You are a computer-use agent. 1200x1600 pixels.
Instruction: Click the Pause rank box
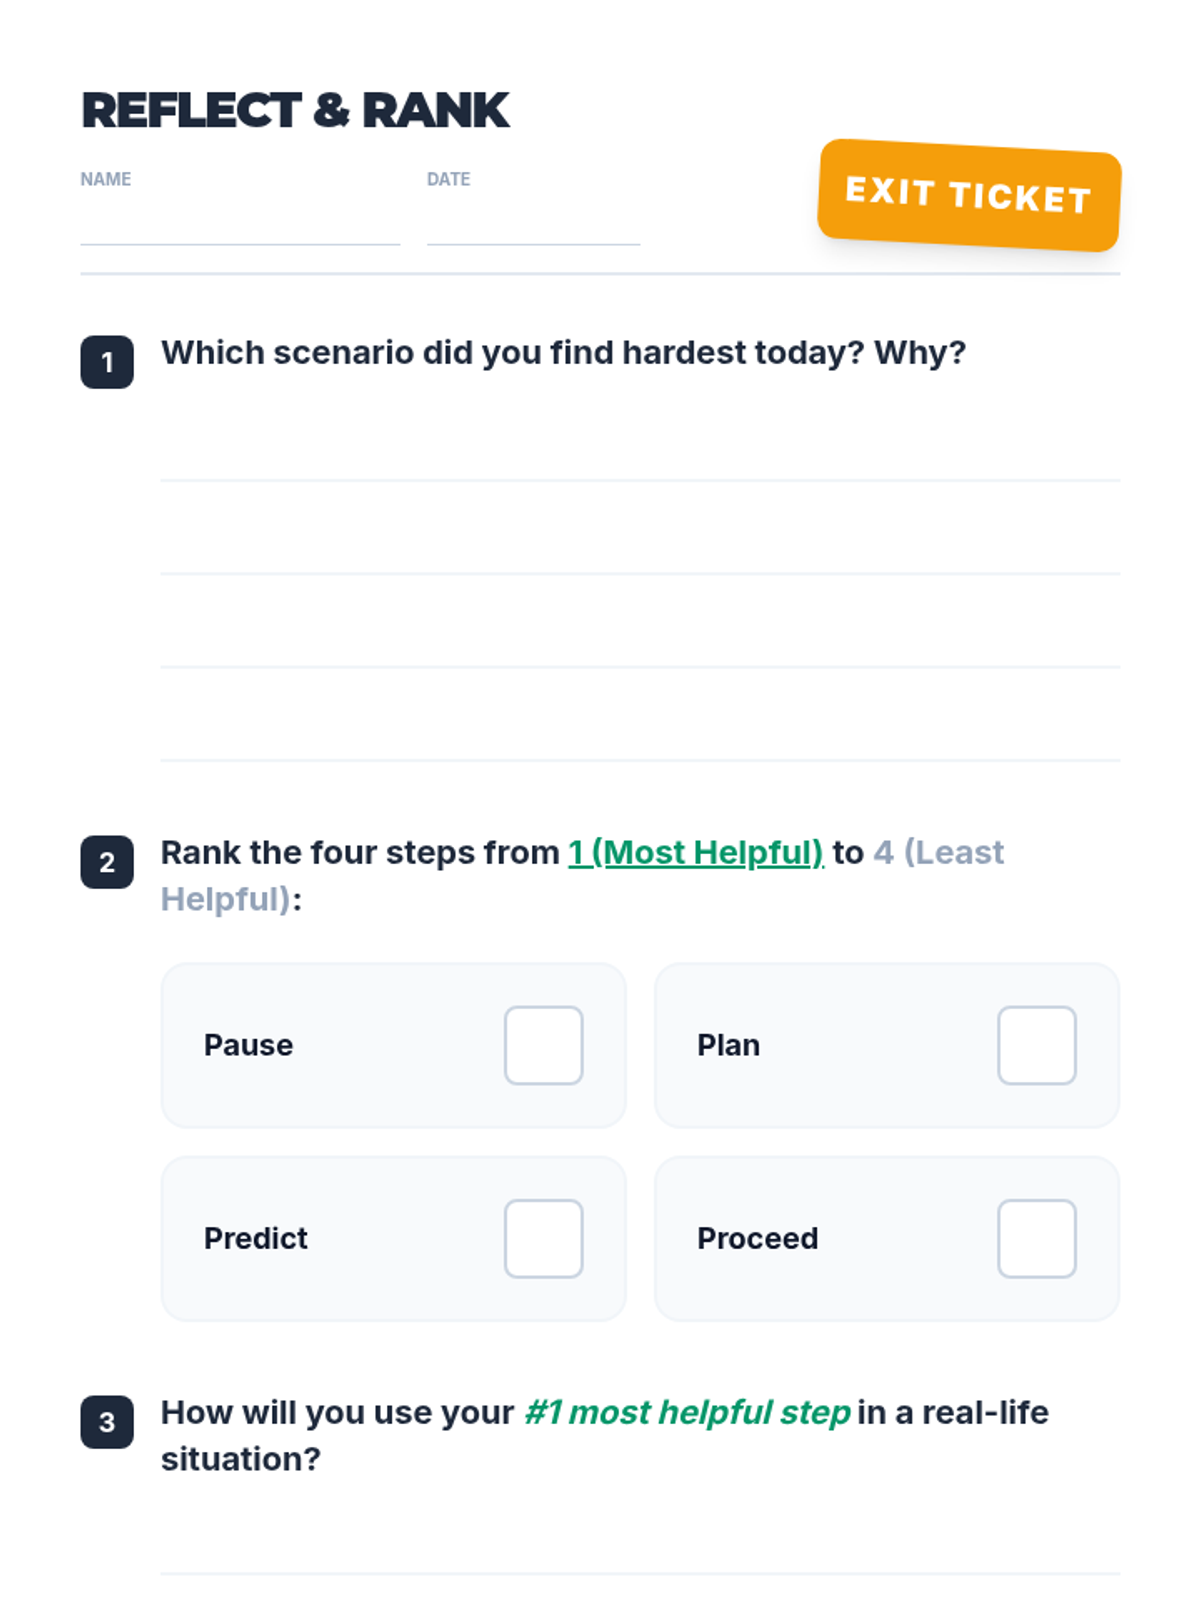pos(543,1045)
